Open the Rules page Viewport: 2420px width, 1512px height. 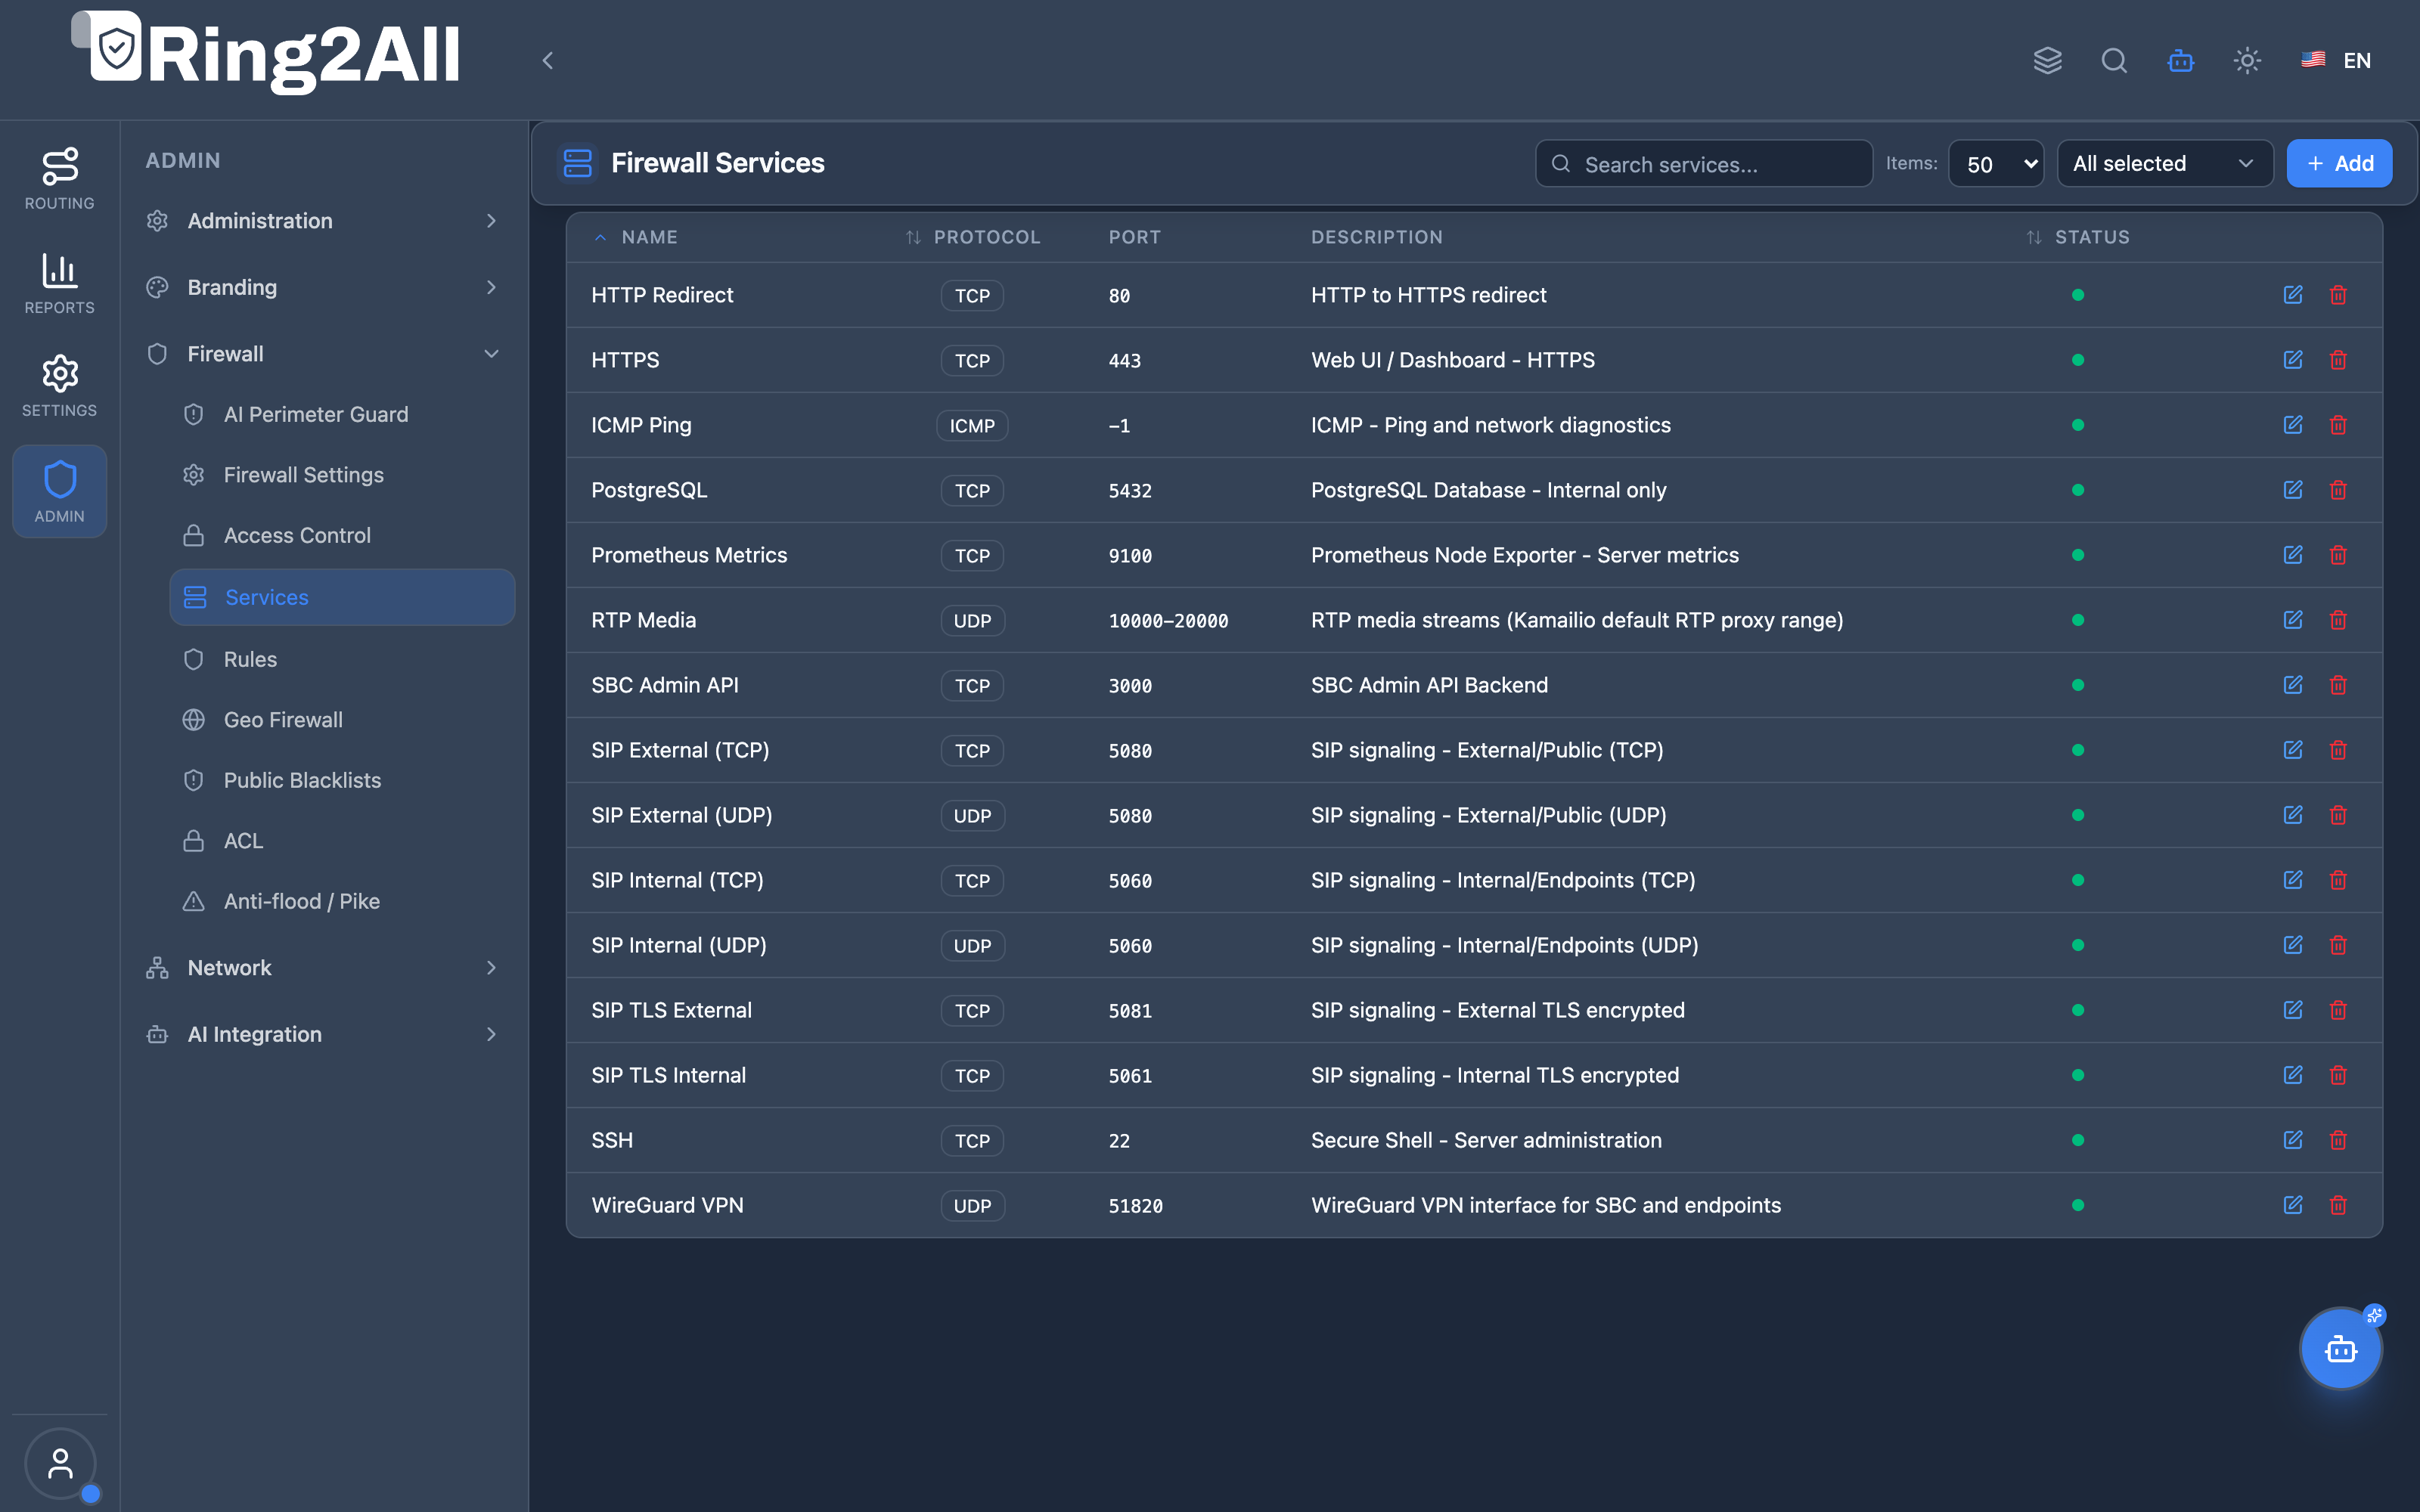click(342, 660)
